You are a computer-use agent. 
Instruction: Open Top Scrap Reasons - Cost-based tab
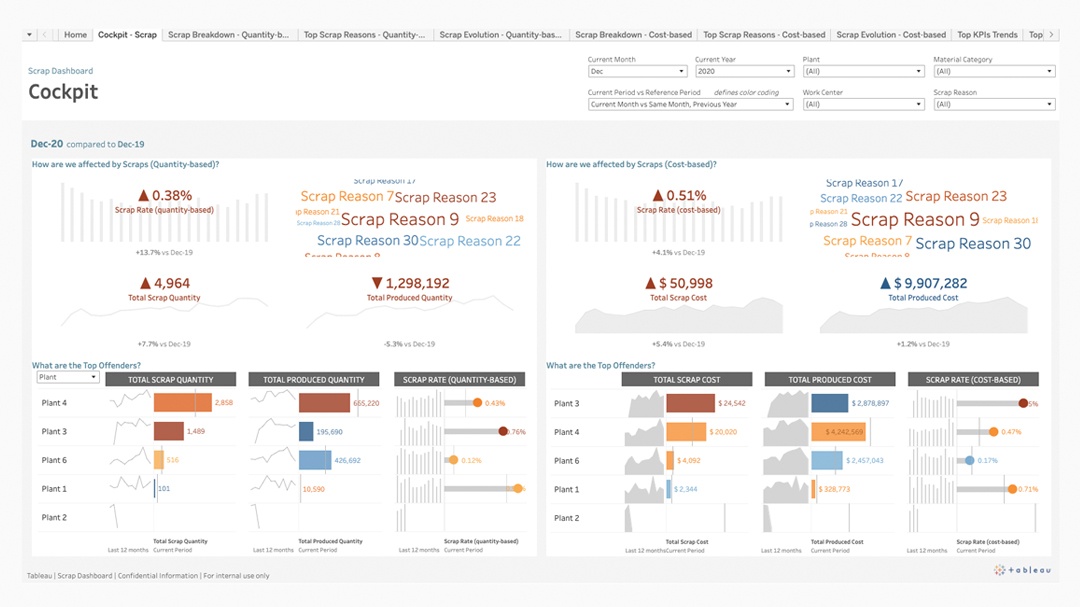tap(764, 34)
